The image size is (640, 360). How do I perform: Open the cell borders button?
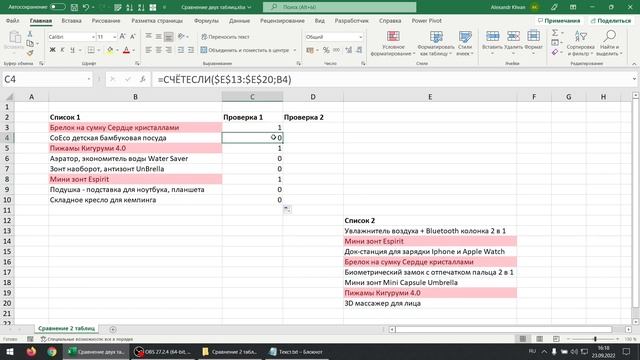[x=91, y=50]
